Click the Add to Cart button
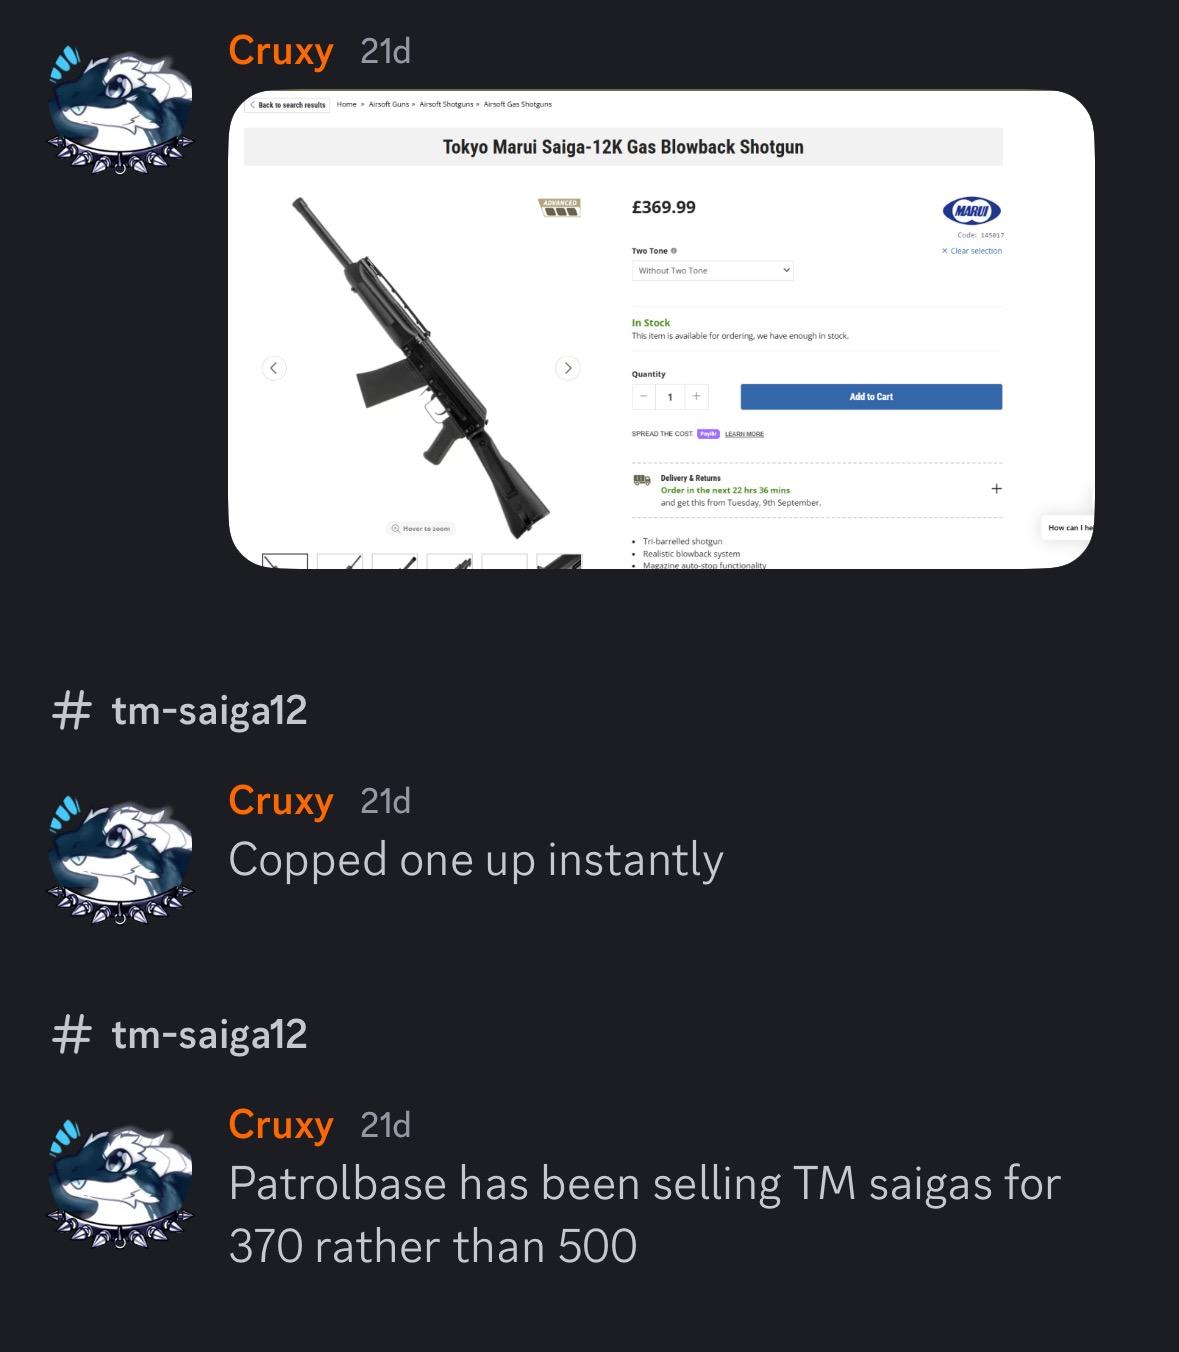The height and width of the screenshot is (1352, 1179). 871,397
